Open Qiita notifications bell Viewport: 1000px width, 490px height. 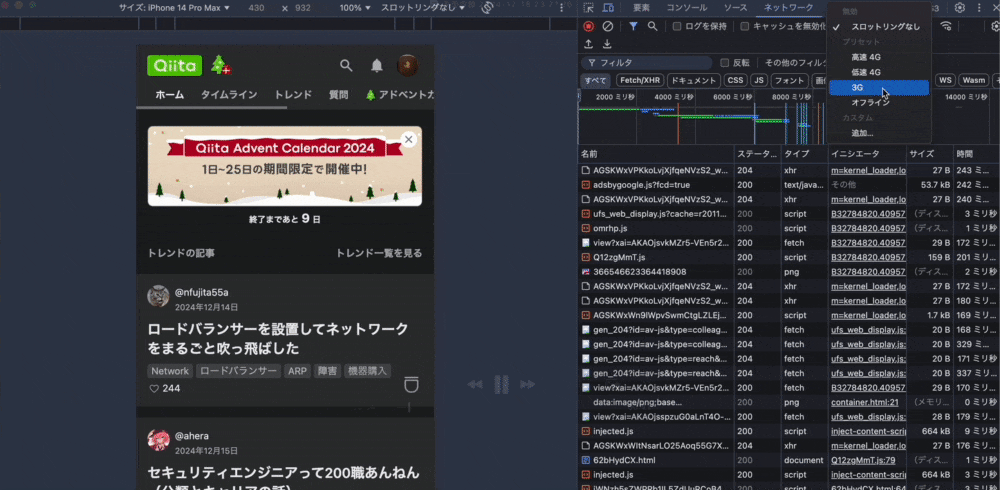coord(377,65)
